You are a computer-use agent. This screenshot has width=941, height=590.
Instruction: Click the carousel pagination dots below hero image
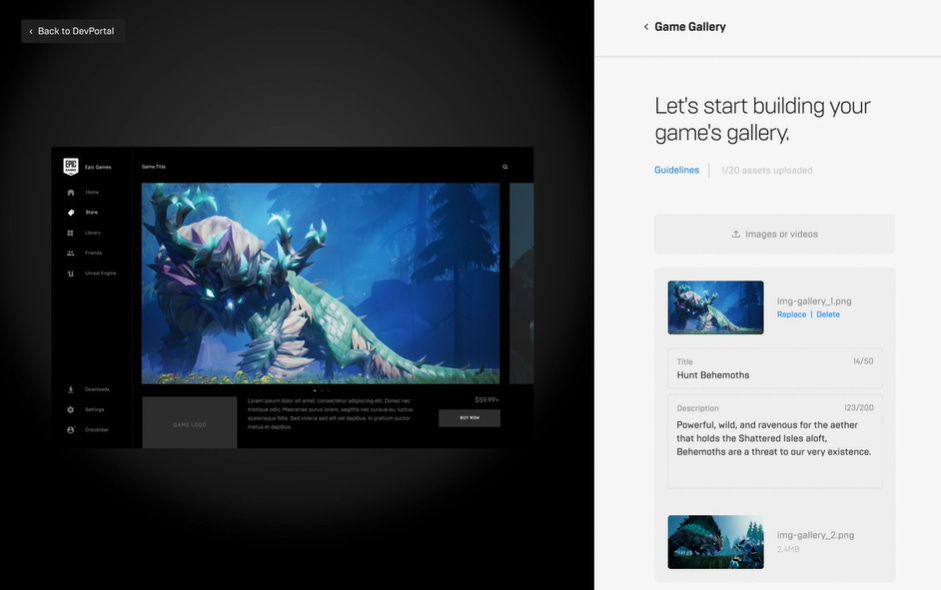point(321,391)
